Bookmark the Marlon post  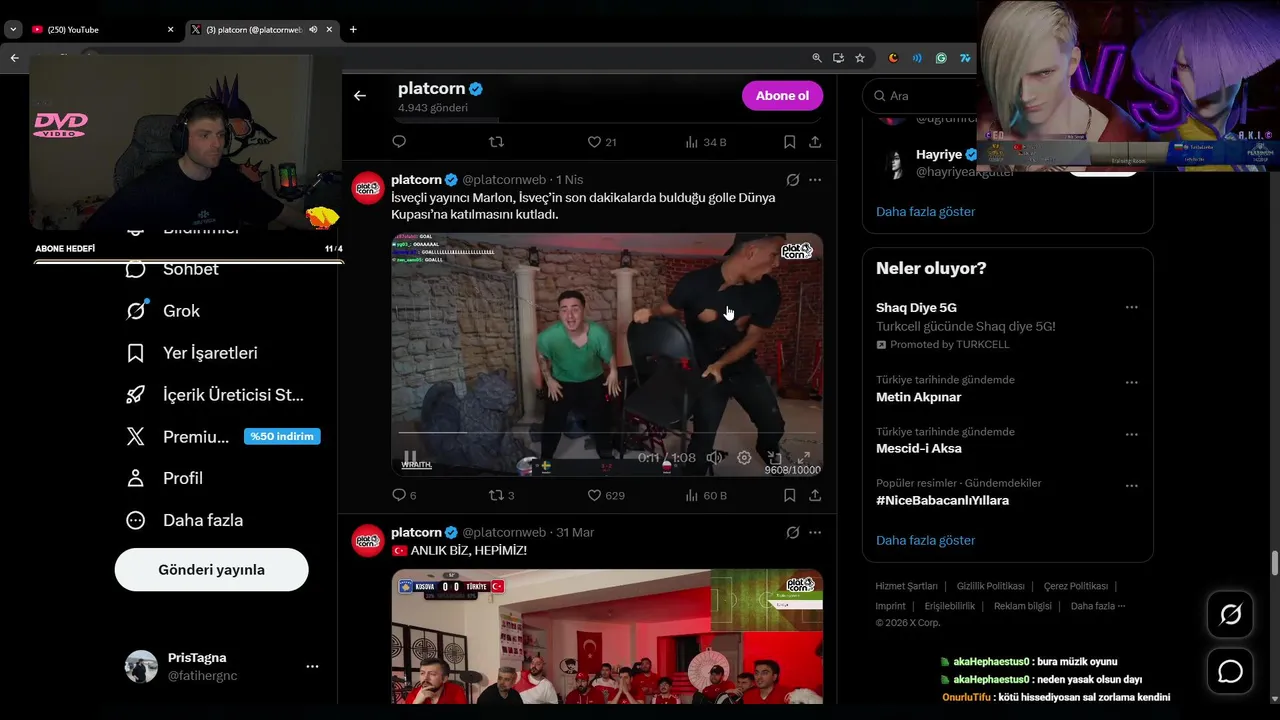point(789,495)
